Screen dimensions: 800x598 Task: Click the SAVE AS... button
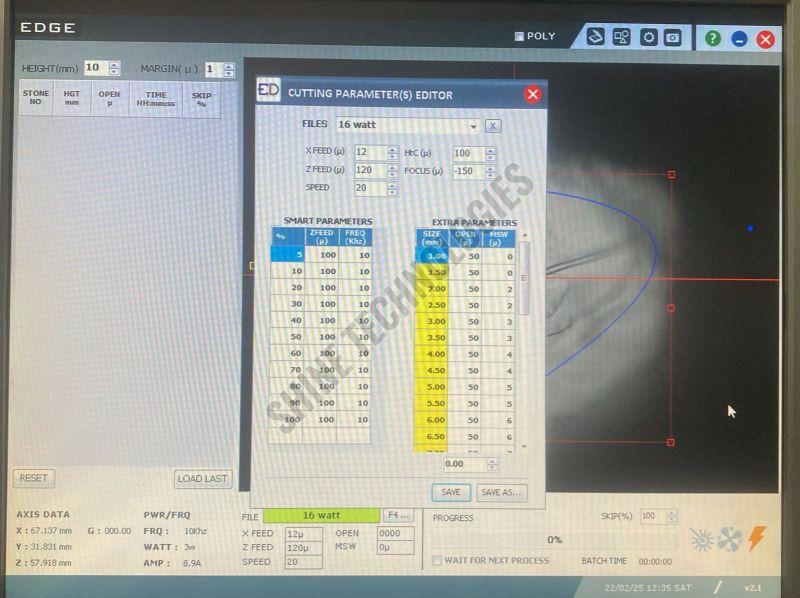(x=500, y=492)
